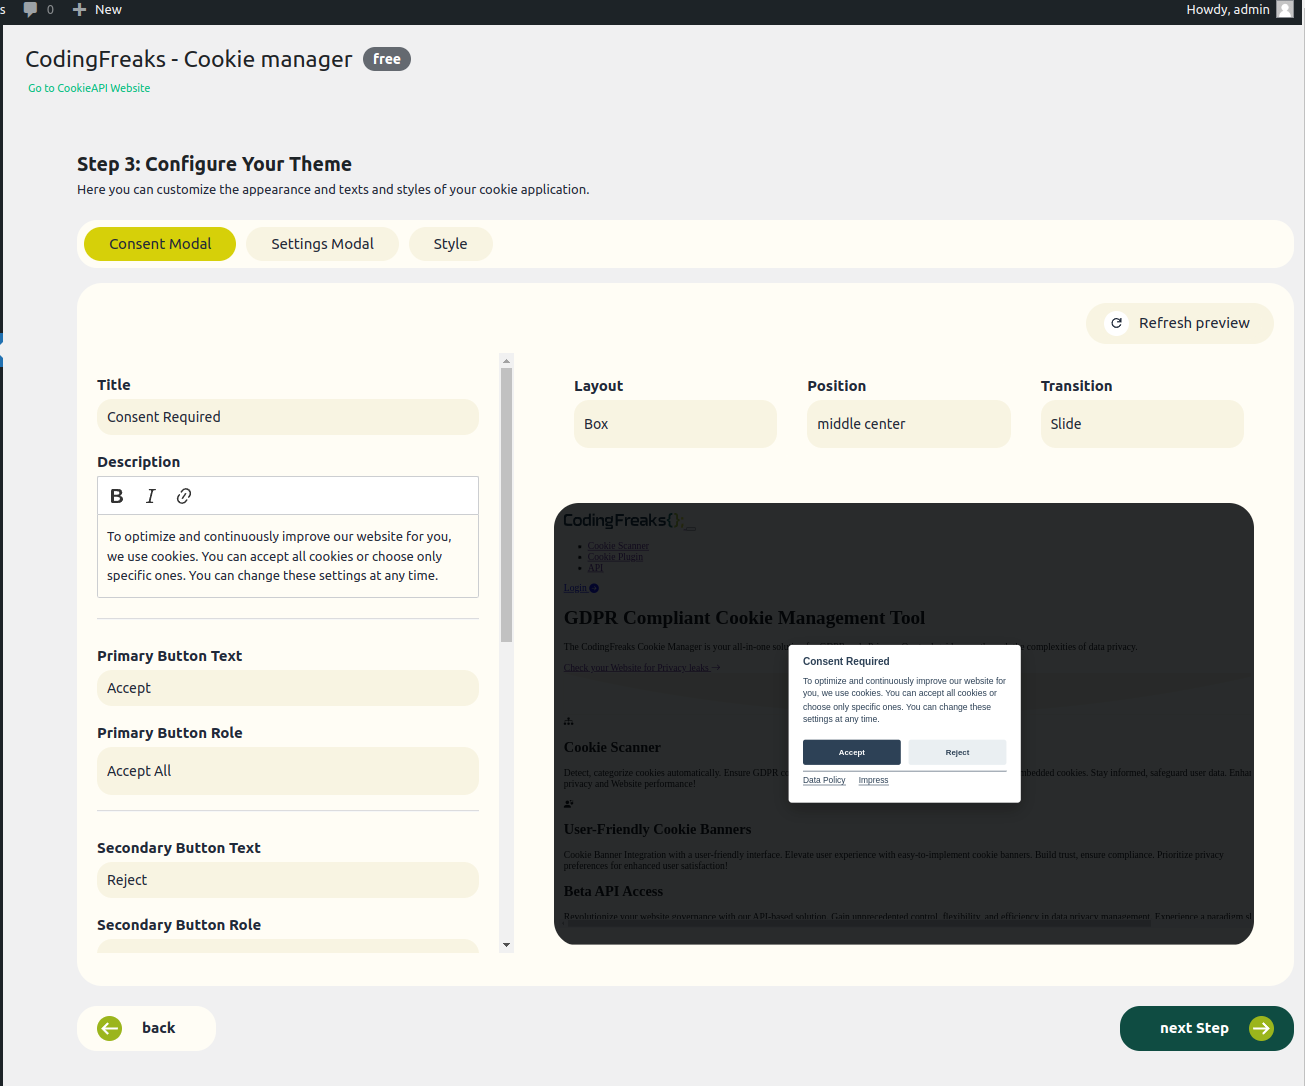This screenshot has width=1305, height=1086.
Task: Open Primary Button Role dropdown Accept All
Action: click(x=288, y=771)
